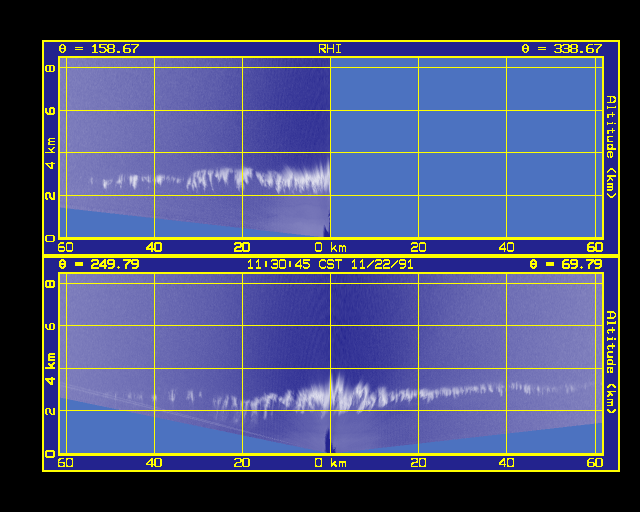640x512 pixels.
Task: Click the "4 km" altitude tick of the timestamped panel
Action: [x=51, y=369]
